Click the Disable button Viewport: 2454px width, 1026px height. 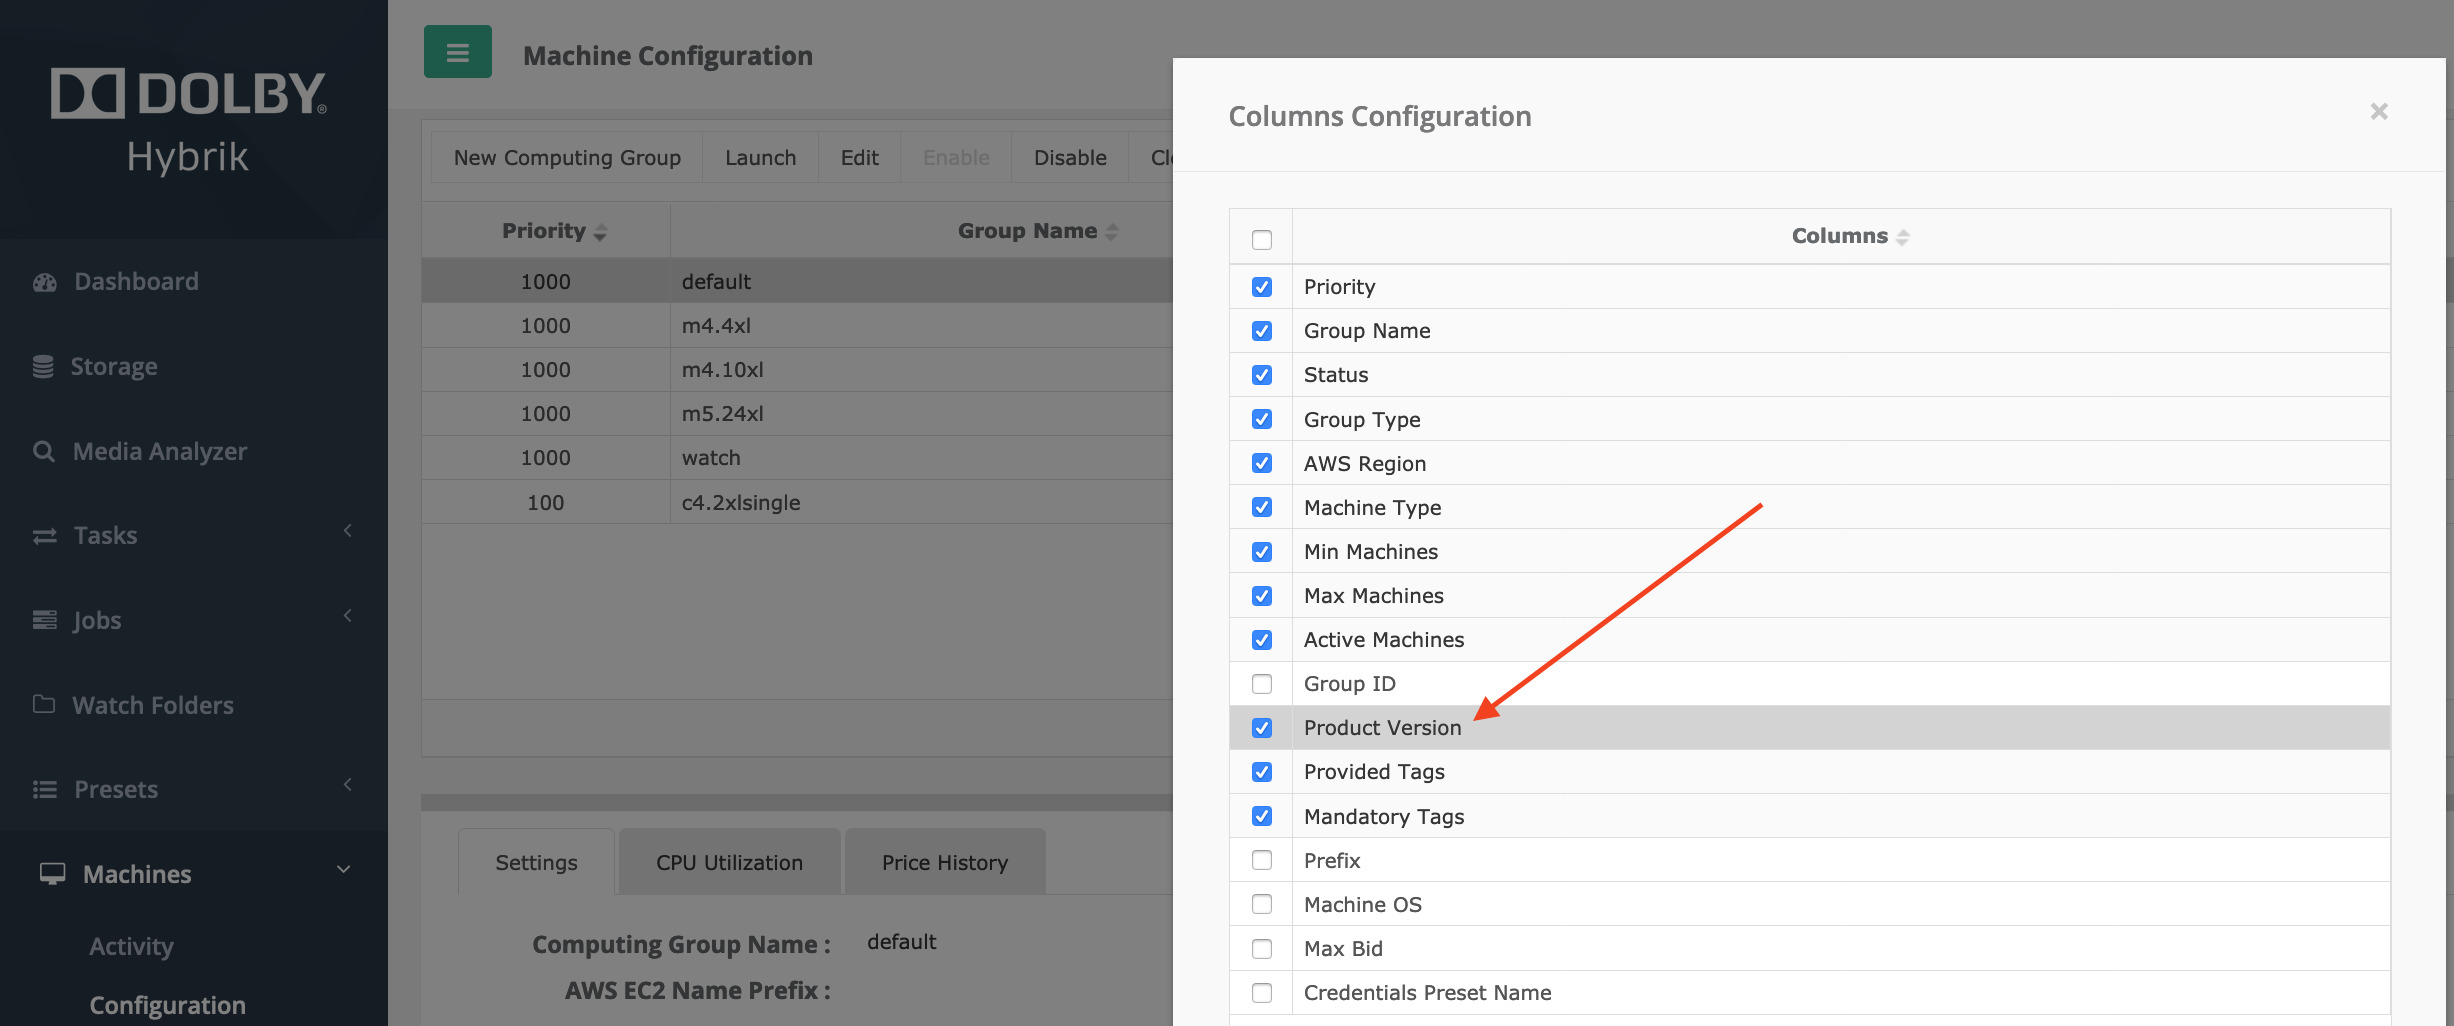pos(1070,158)
